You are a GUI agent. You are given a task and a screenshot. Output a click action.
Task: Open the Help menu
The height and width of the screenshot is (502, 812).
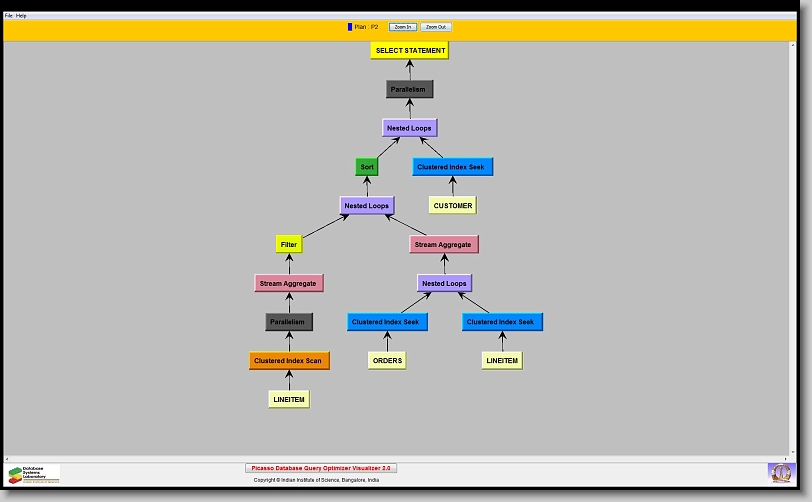(22, 16)
